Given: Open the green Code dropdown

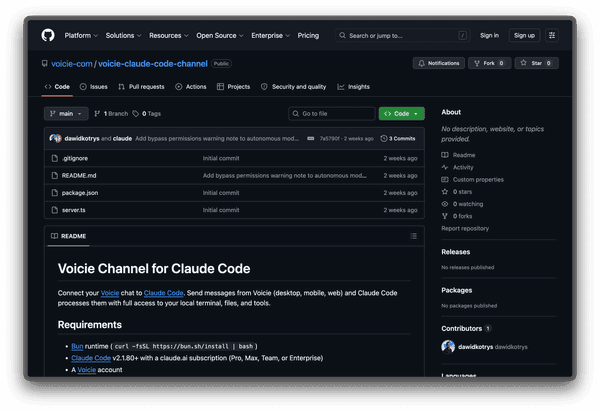Looking at the screenshot, I should tap(401, 114).
